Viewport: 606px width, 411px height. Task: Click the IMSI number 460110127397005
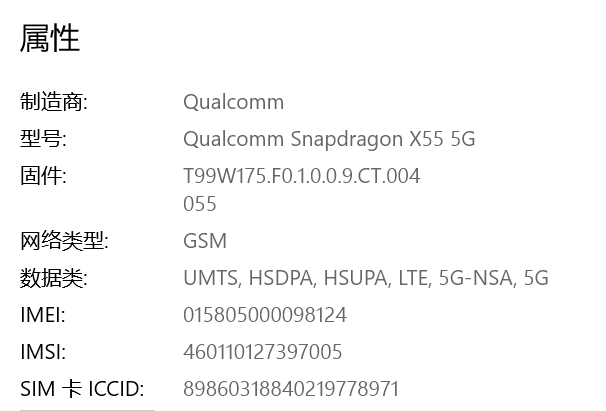[x=262, y=352]
